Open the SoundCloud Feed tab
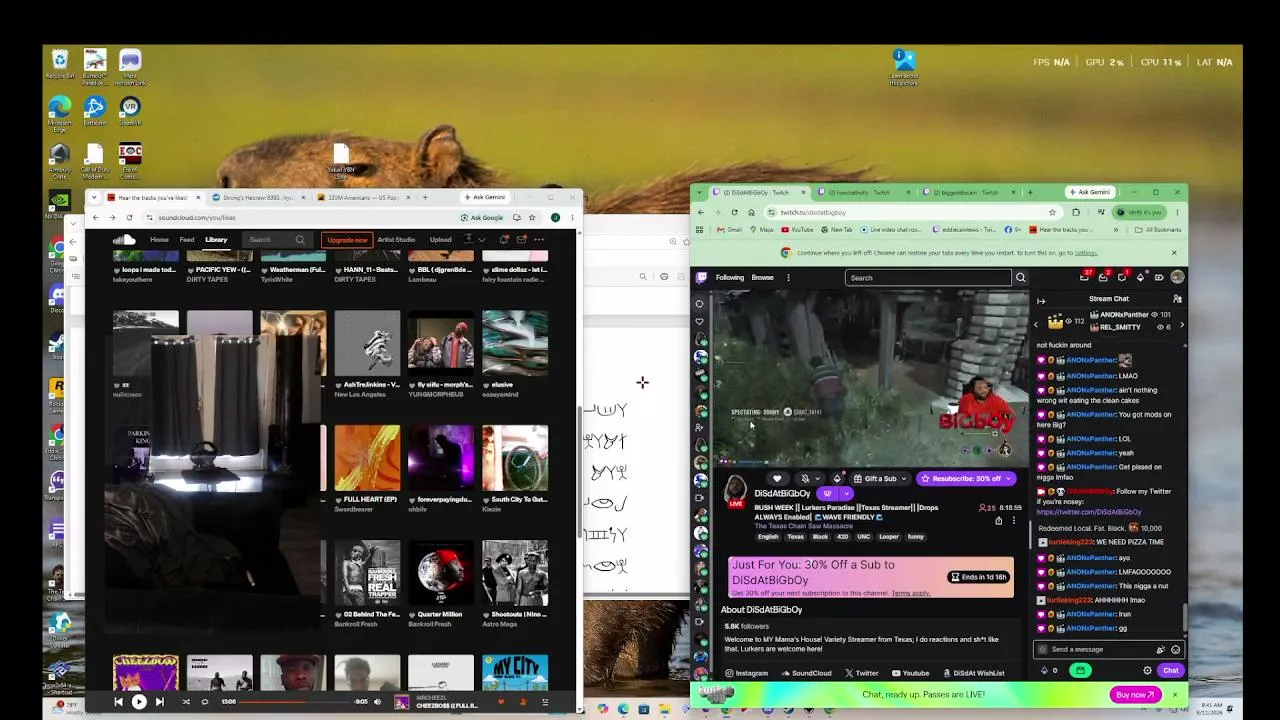 [187, 240]
